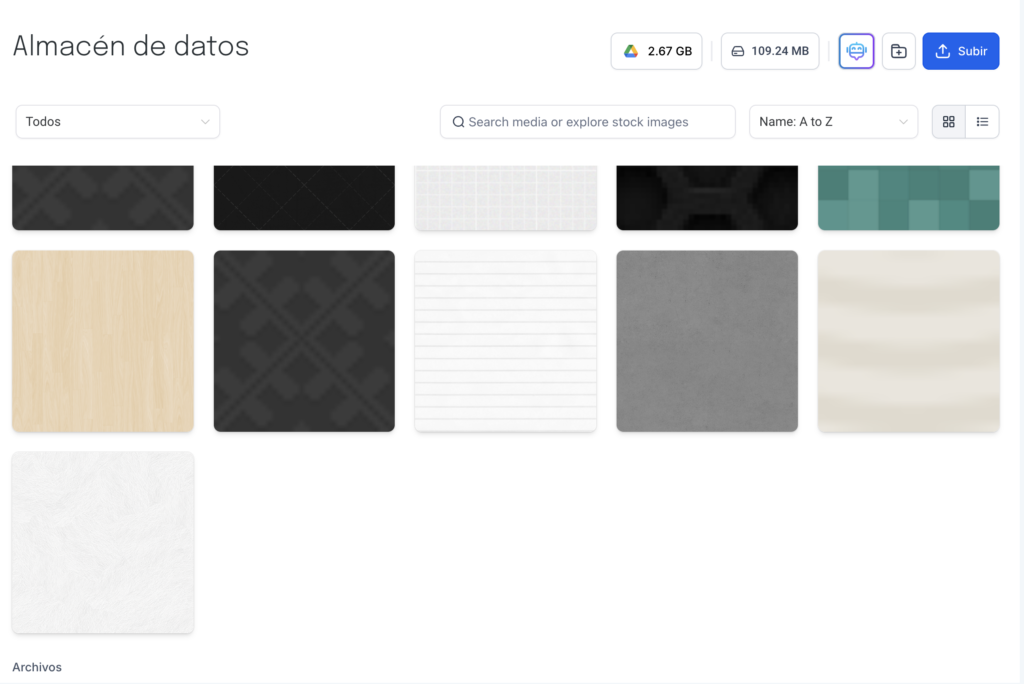Select the black diamond-line pattern thumbnail

pyautogui.click(x=304, y=197)
